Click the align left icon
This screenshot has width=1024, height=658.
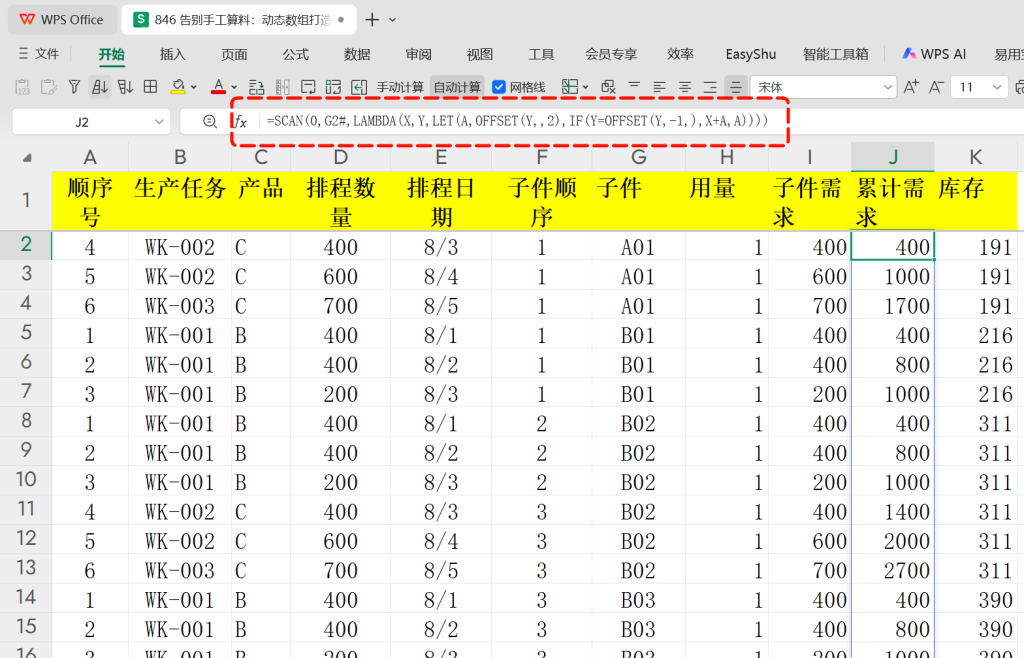tap(660, 87)
